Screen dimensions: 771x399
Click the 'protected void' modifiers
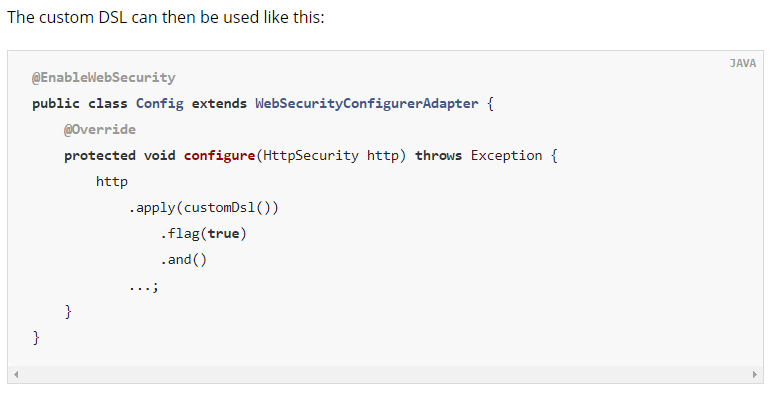[x=119, y=156]
